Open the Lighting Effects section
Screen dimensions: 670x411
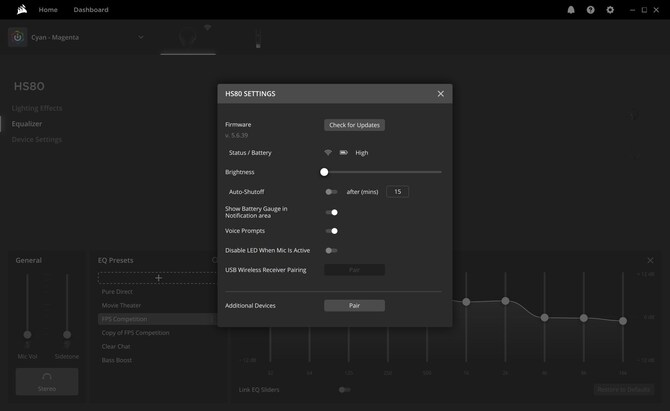37,108
